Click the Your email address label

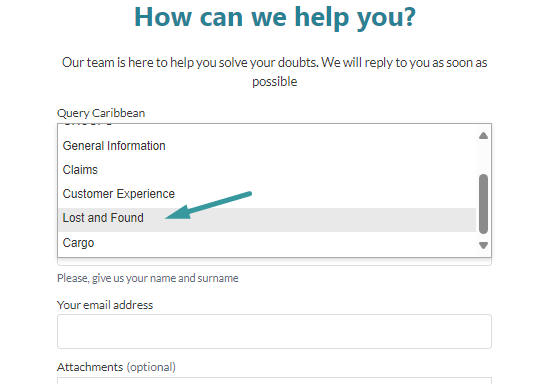point(105,305)
